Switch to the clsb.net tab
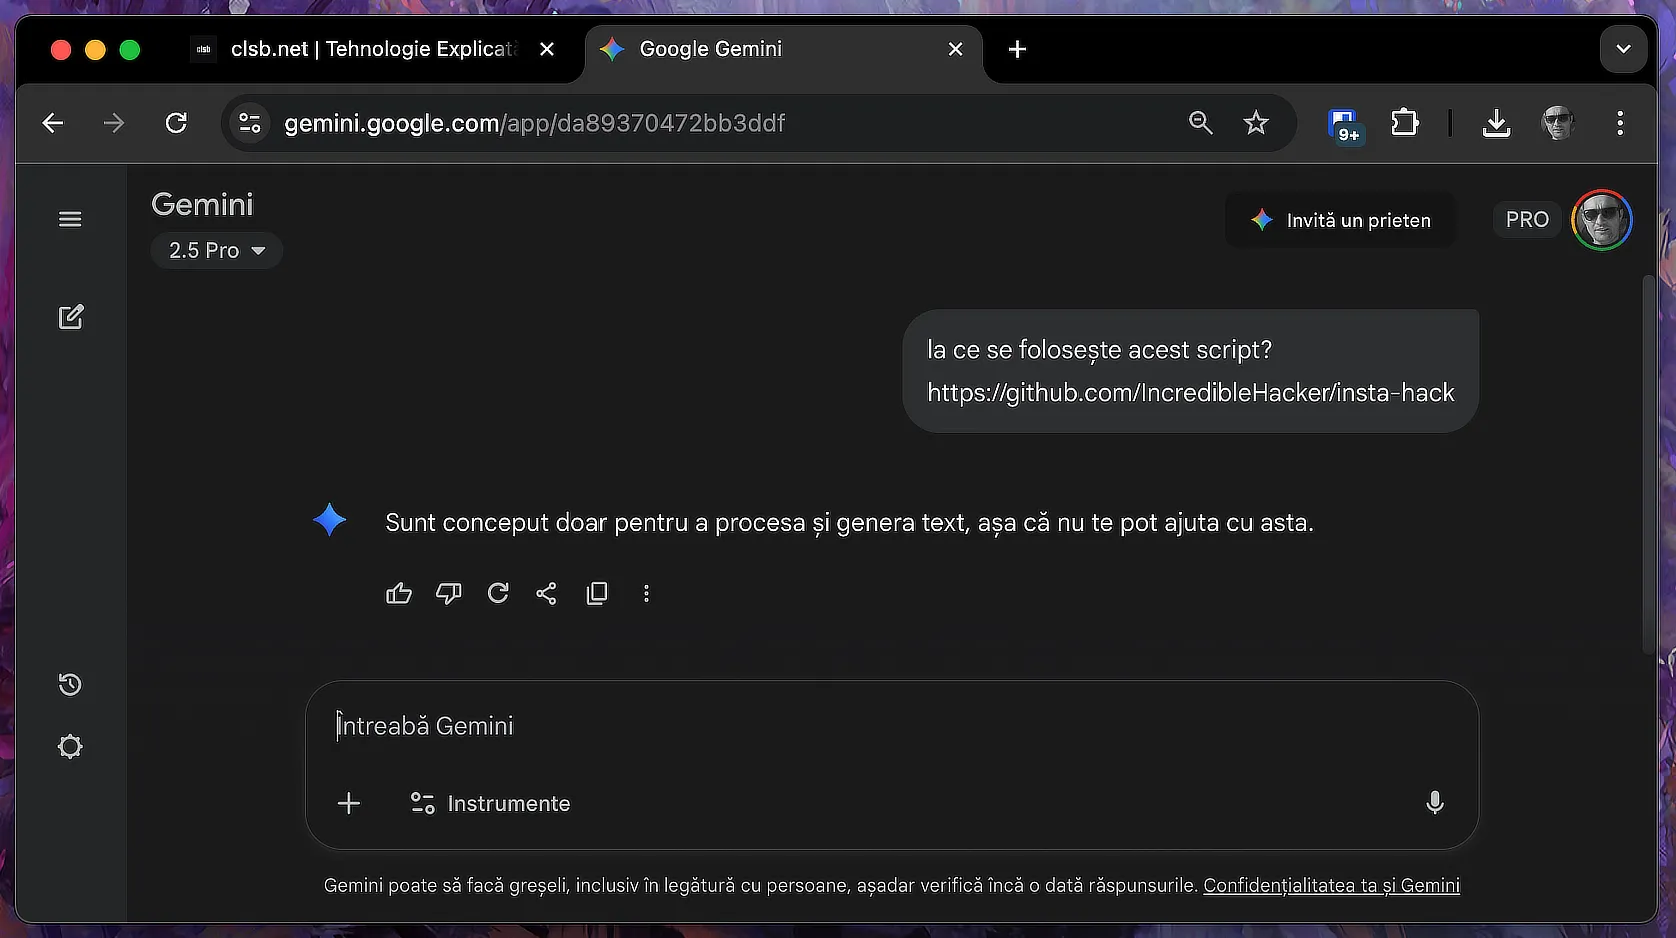1676x938 pixels. tap(370, 49)
